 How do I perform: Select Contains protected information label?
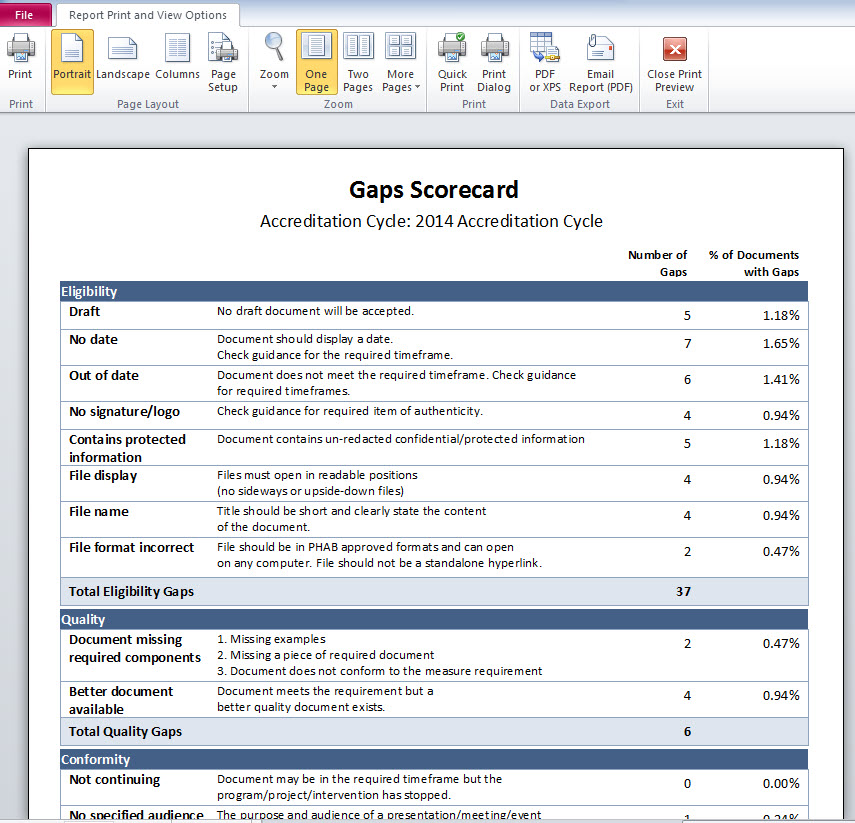128,448
